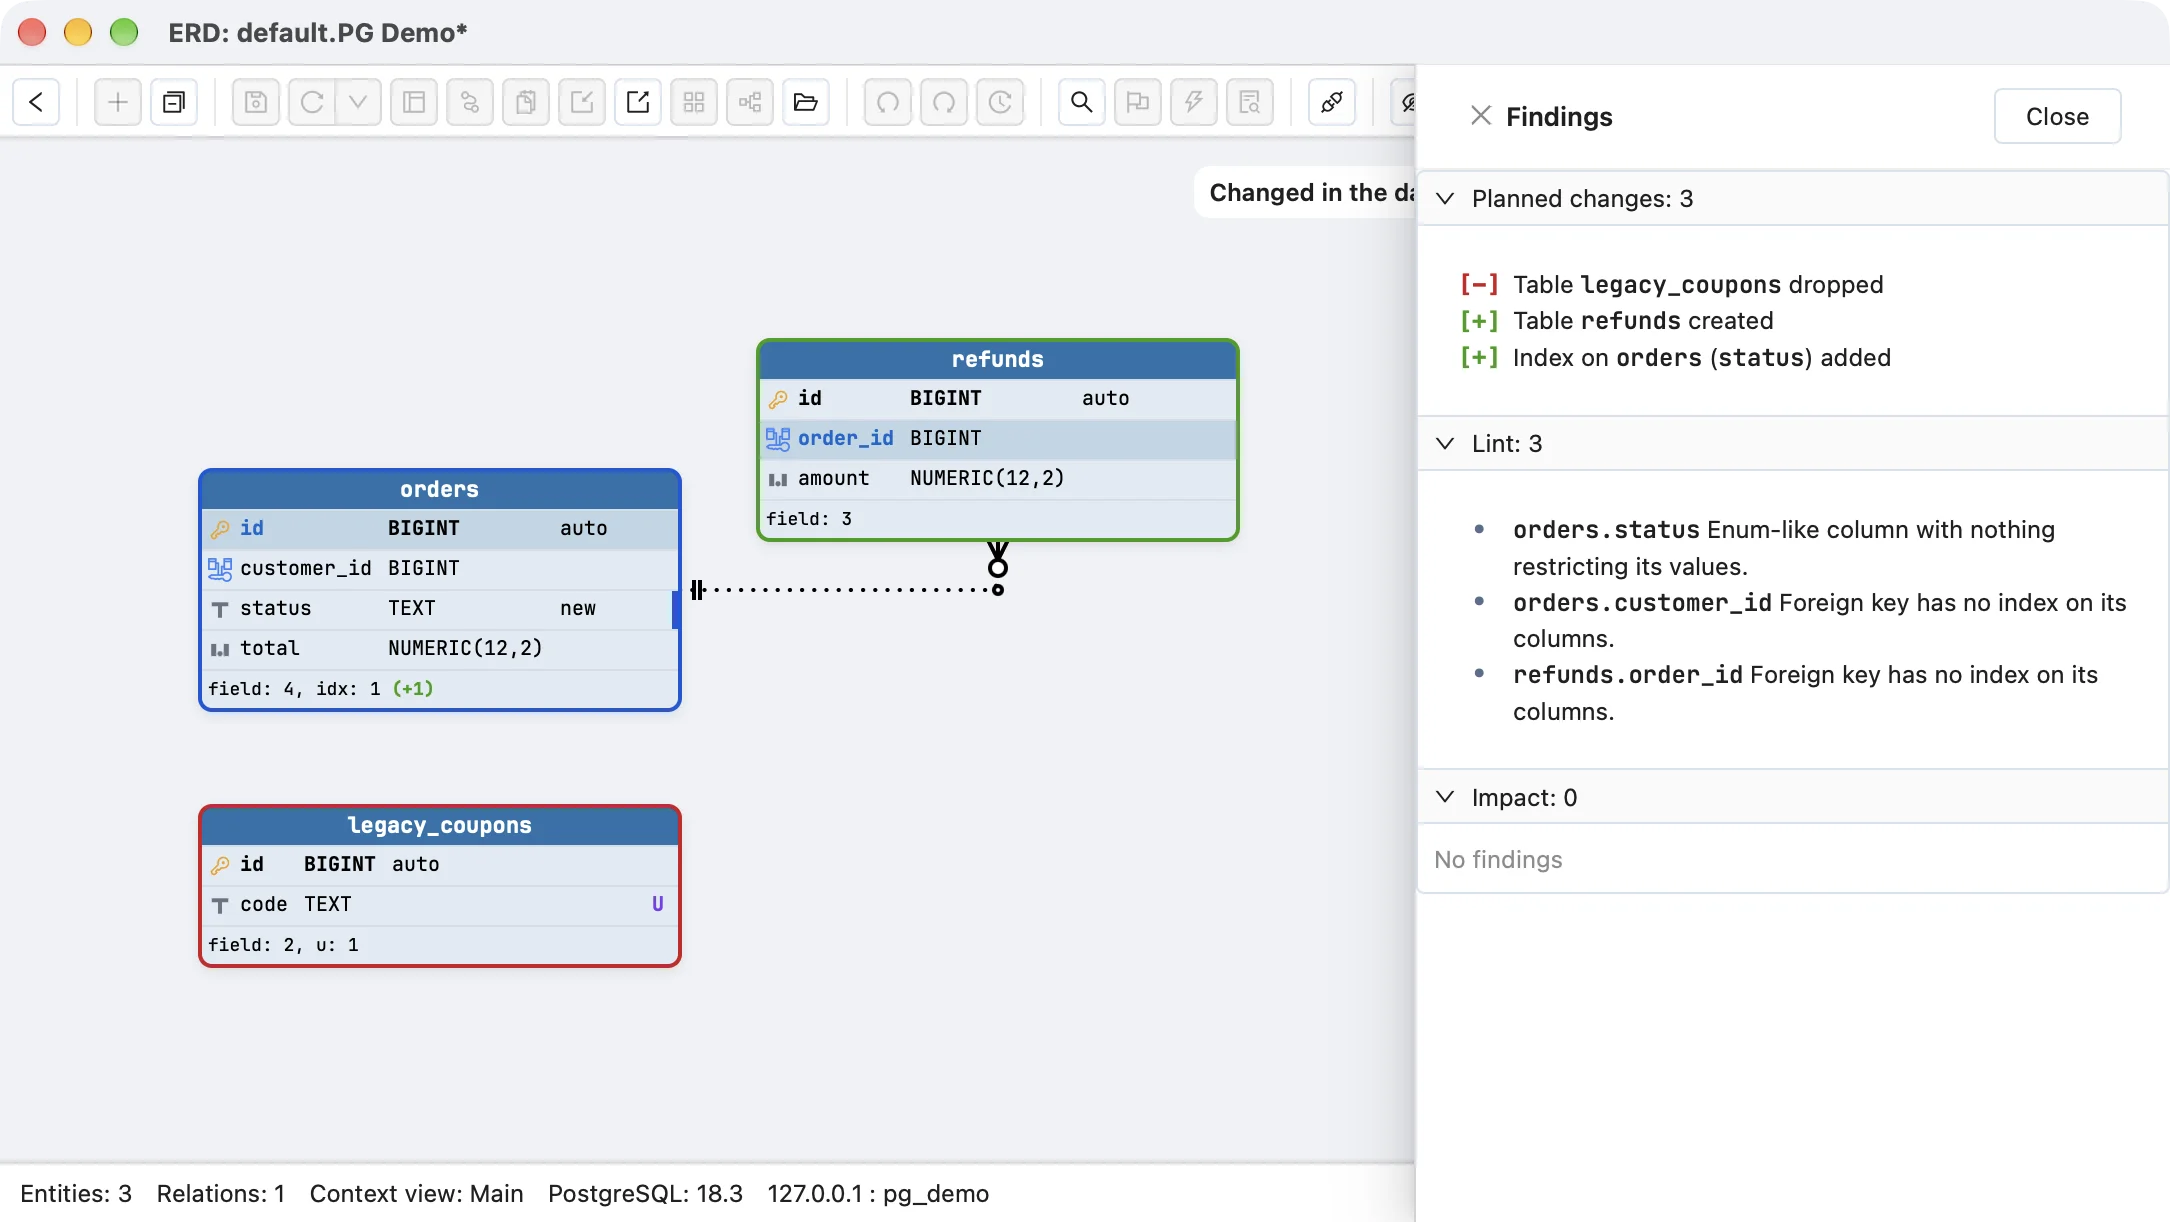Click 'Context view: Main' in status bar
This screenshot has height=1222, width=2170.
pyautogui.click(x=416, y=1194)
